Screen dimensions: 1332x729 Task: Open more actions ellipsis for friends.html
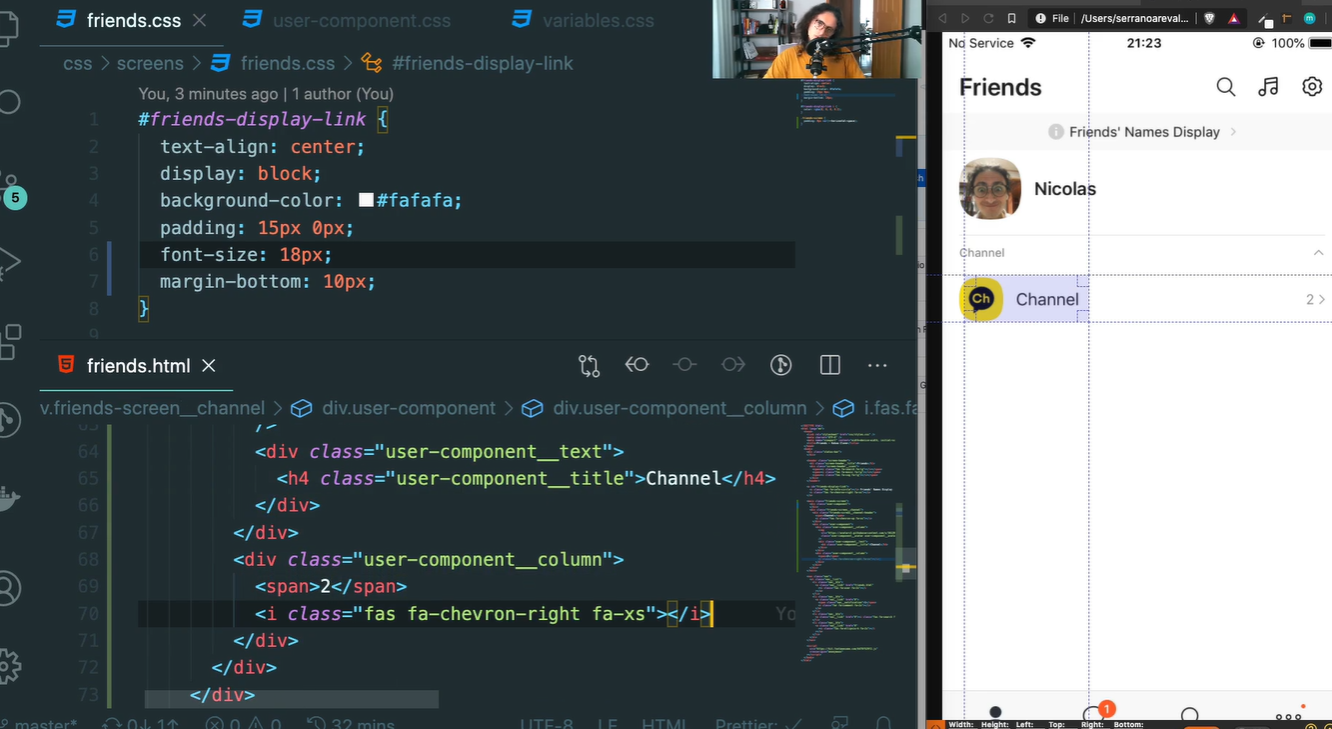(x=878, y=366)
